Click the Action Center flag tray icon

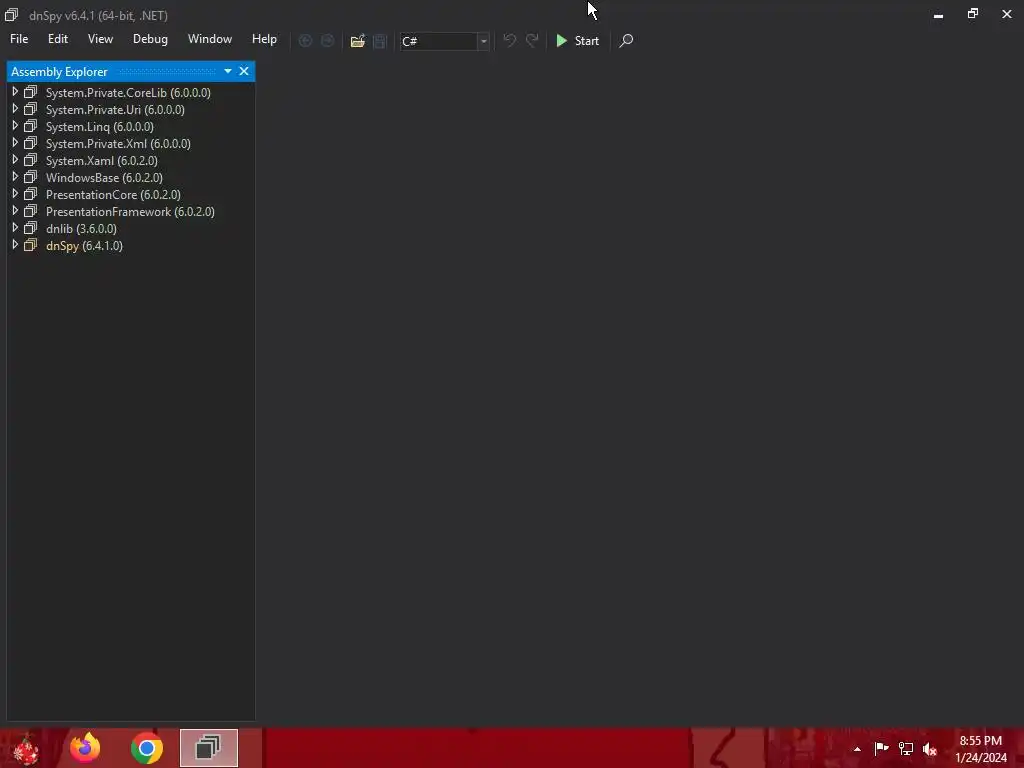pyautogui.click(x=881, y=748)
